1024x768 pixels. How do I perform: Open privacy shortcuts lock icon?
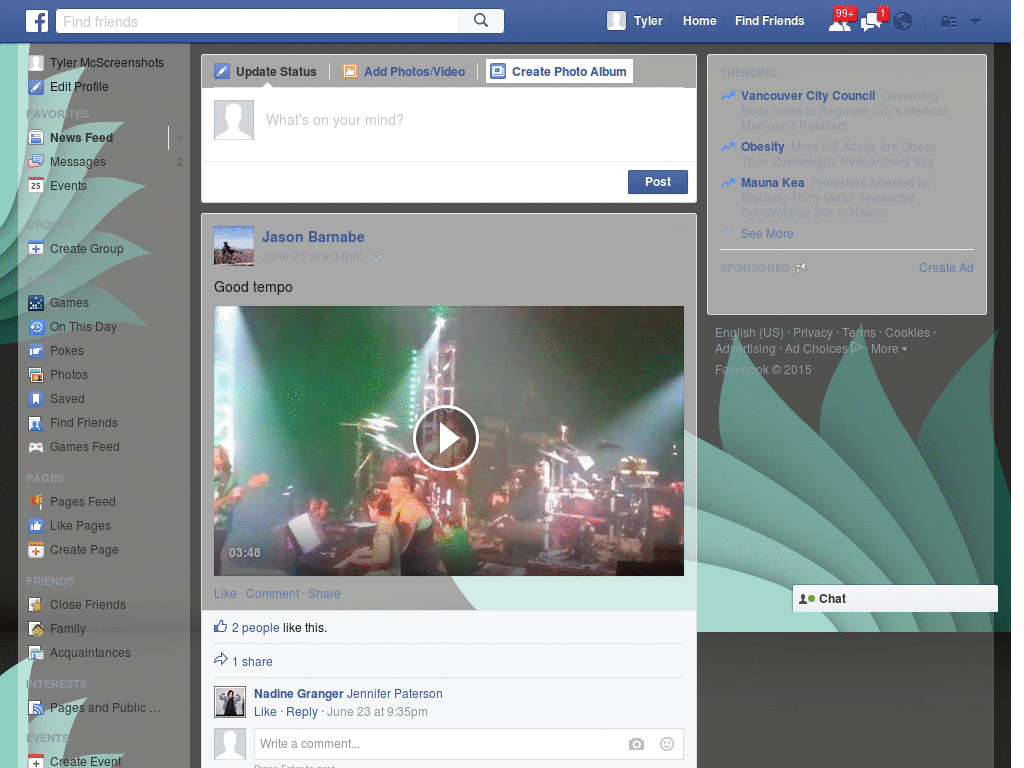point(948,22)
